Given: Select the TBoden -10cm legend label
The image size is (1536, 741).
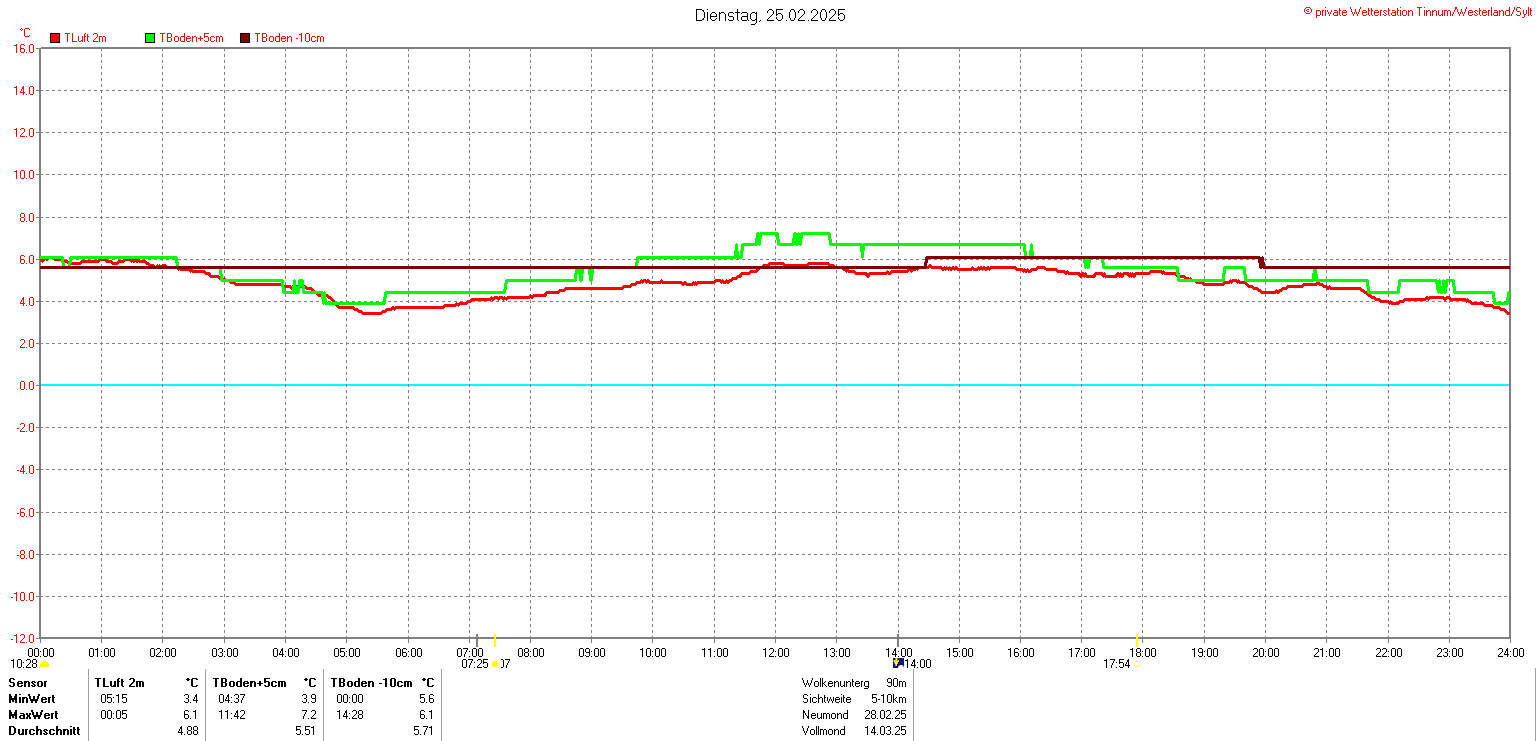Looking at the screenshot, I should tap(289, 38).
